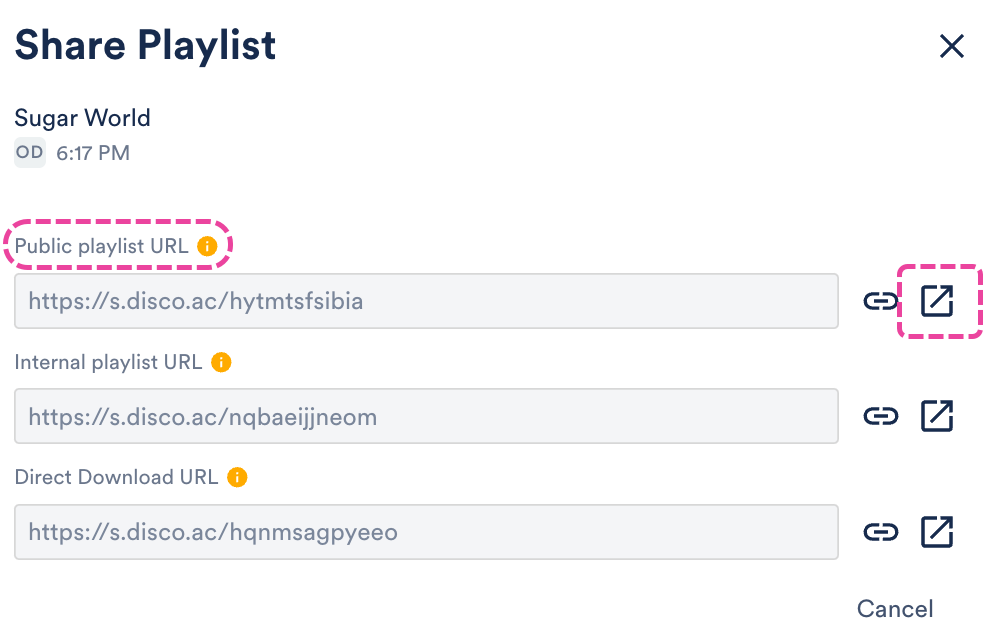
Task: Copy the Public playlist URL link
Action: [880, 301]
